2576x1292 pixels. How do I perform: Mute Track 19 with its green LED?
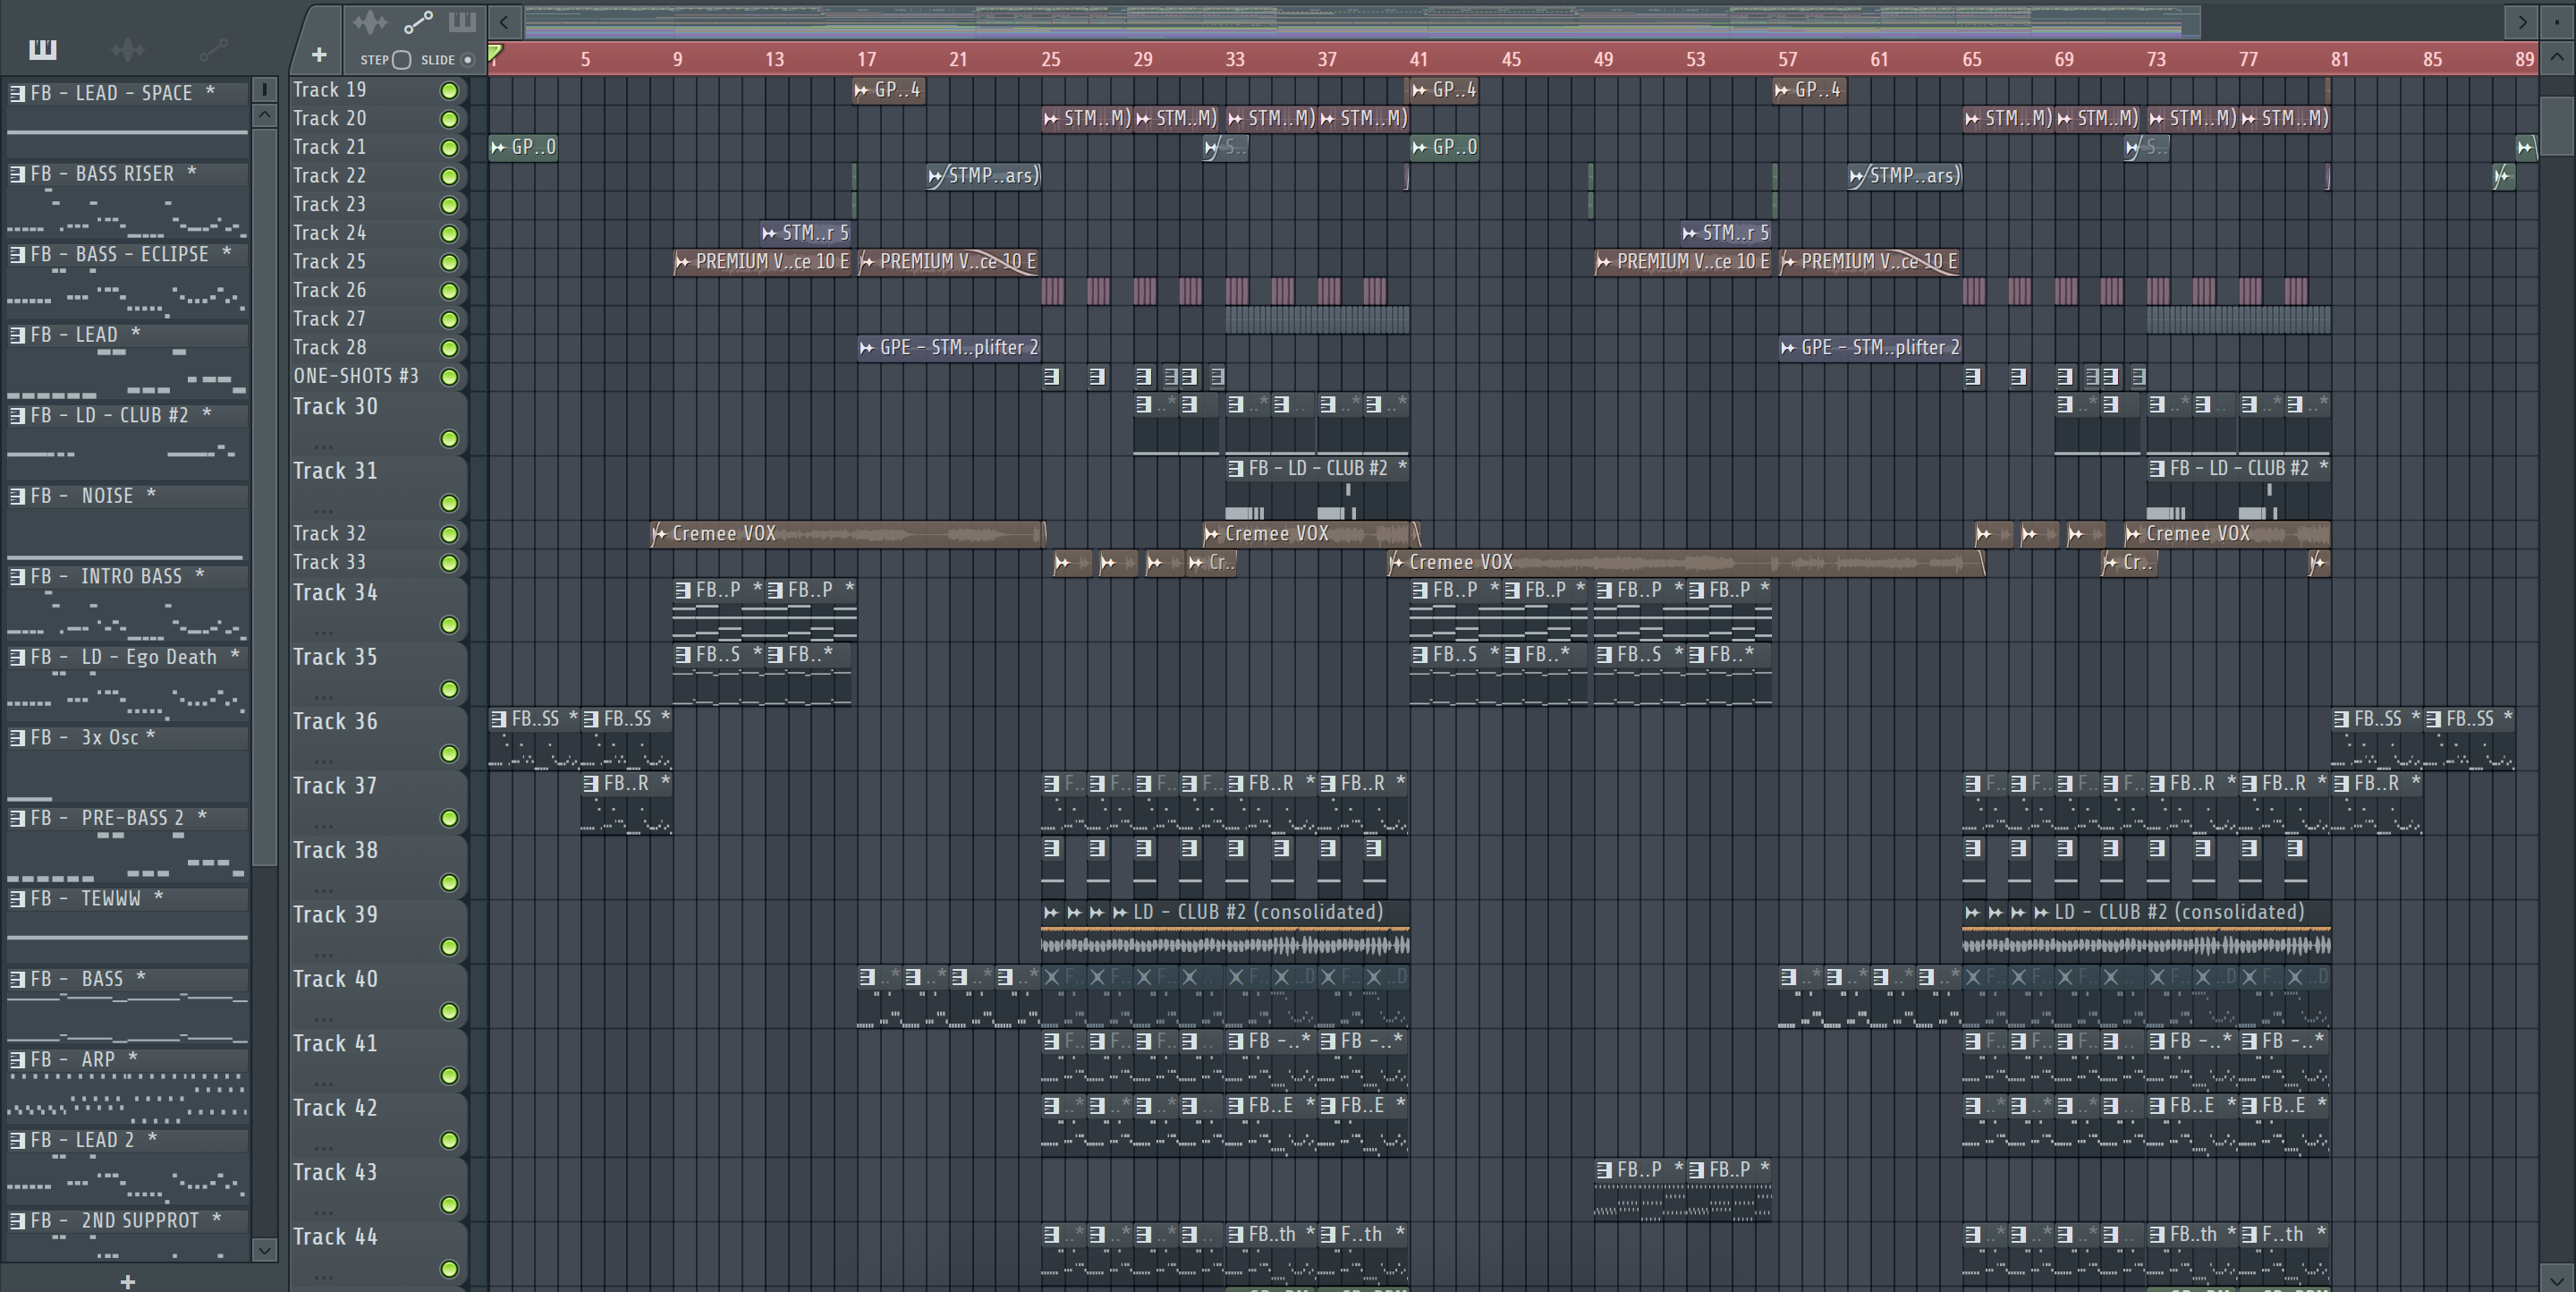449,91
